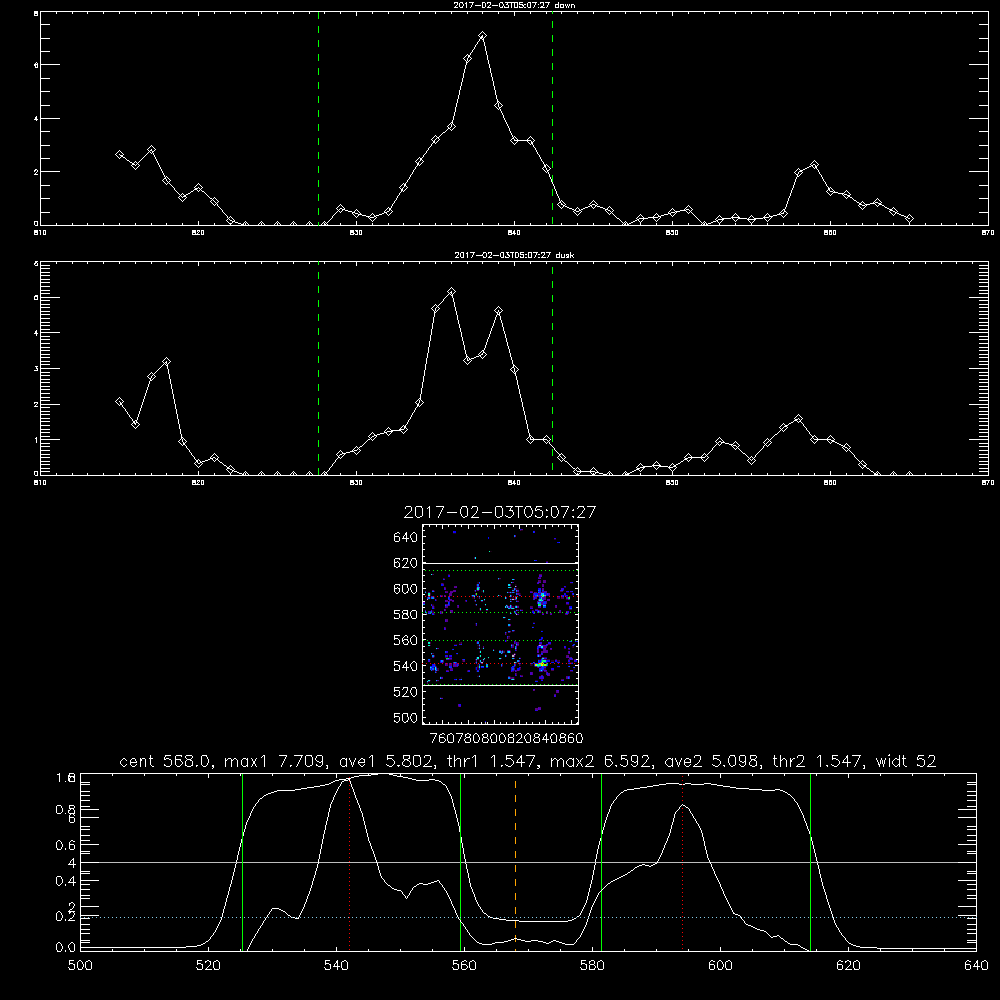This screenshot has width=1000, height=1000.
Task: Click the left green dashed line in dusk plot
Action: [x=318, y=369]
